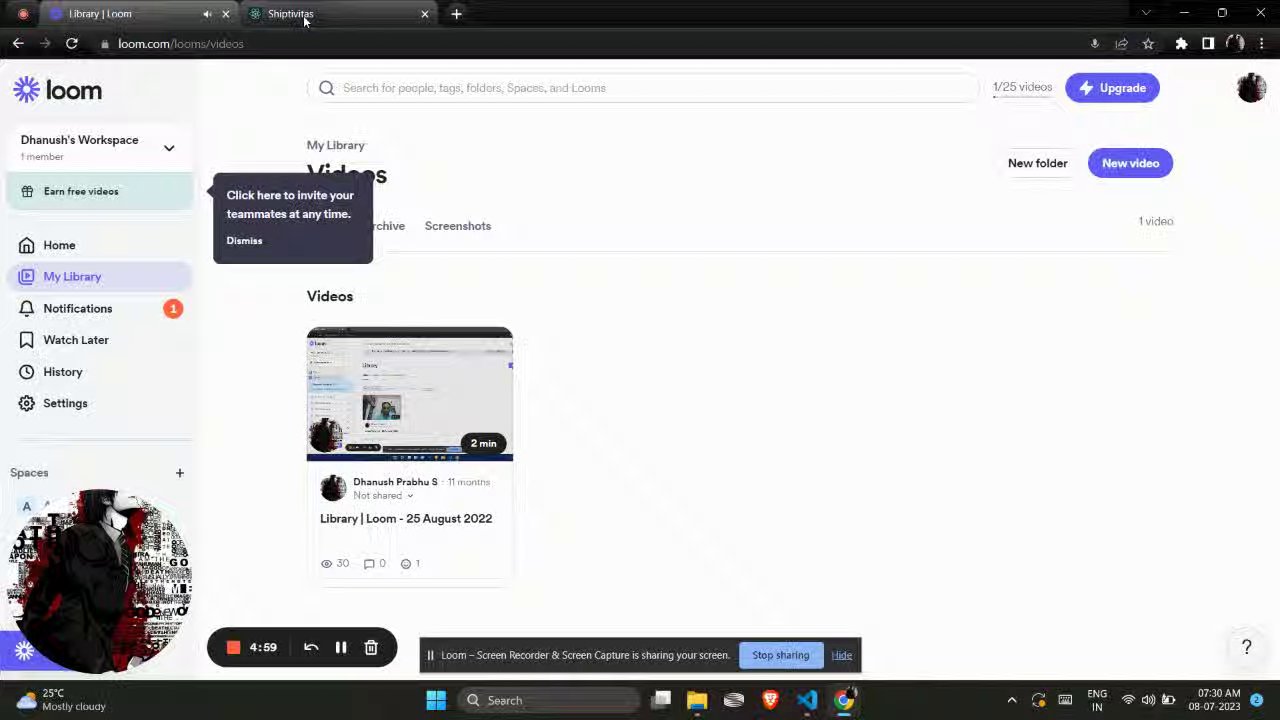Add a new Space with plus icon

(x=180, y=473)
